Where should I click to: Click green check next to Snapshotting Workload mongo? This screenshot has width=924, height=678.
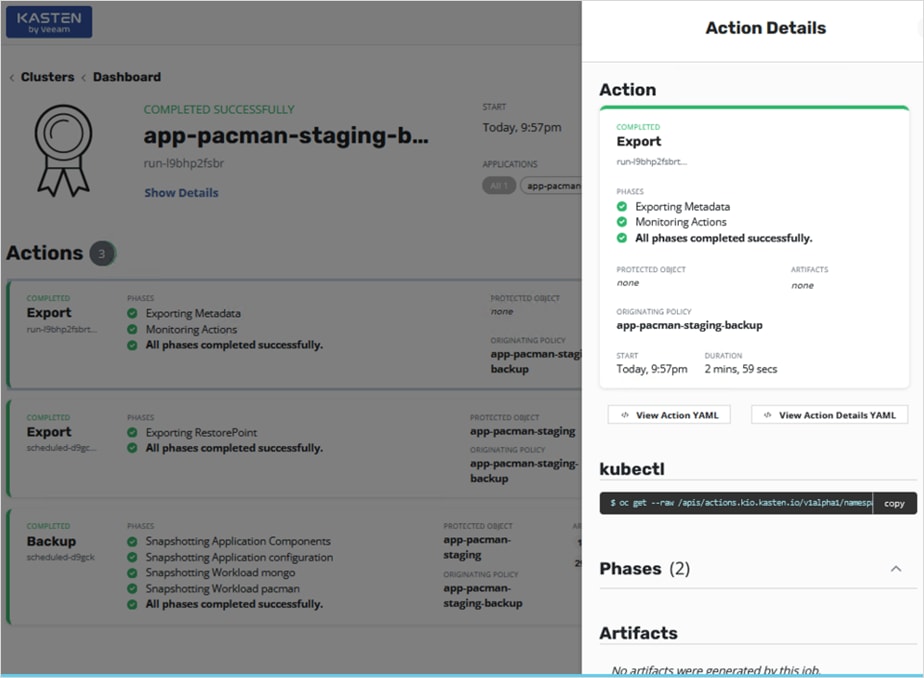tap(133, 573)
